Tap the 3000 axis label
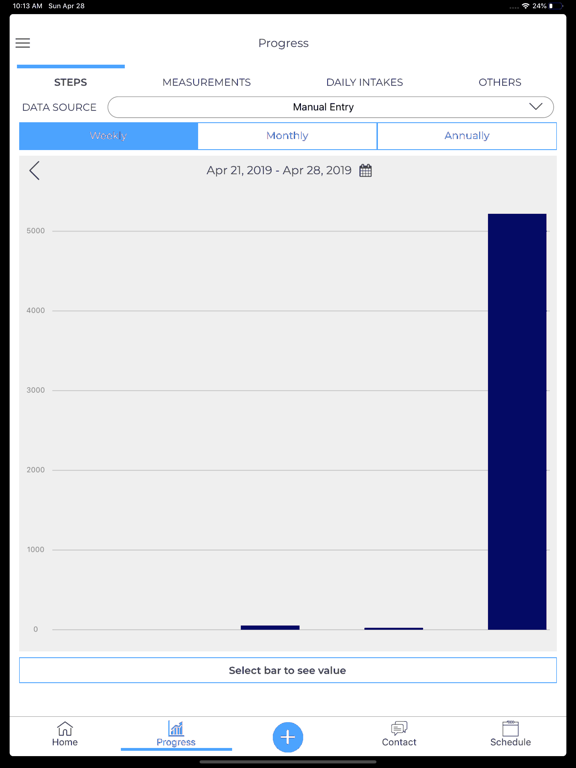 [x=36, y=390]
